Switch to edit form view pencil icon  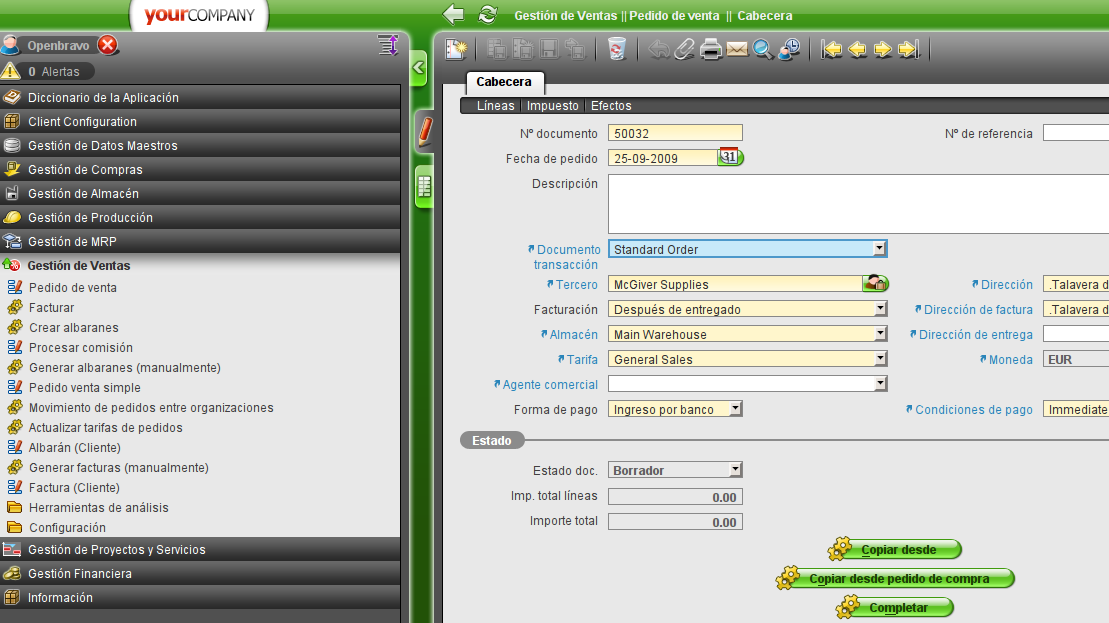424,132
